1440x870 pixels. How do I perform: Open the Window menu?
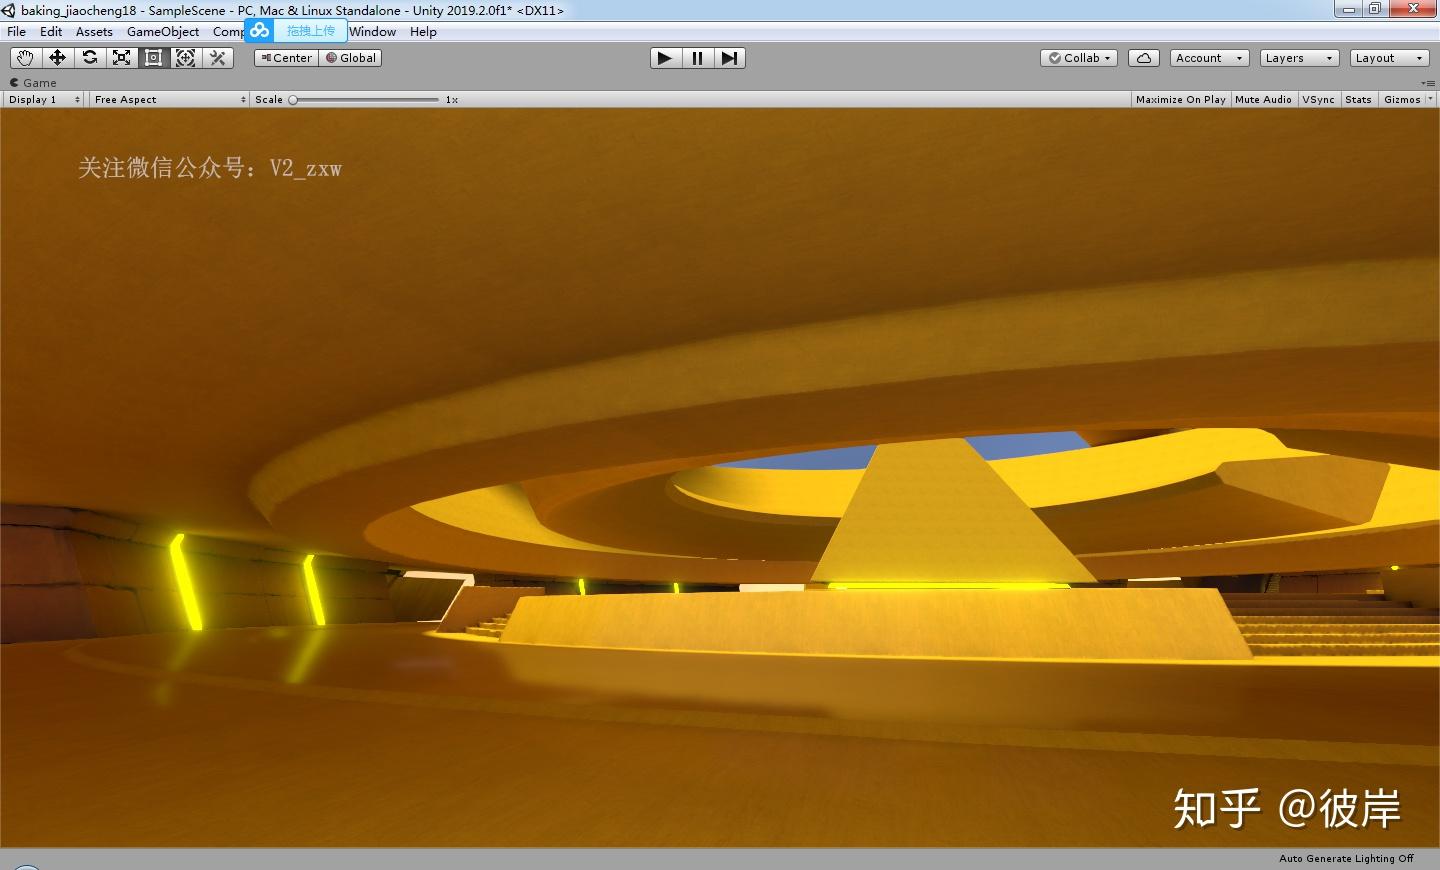click(373, 32)
